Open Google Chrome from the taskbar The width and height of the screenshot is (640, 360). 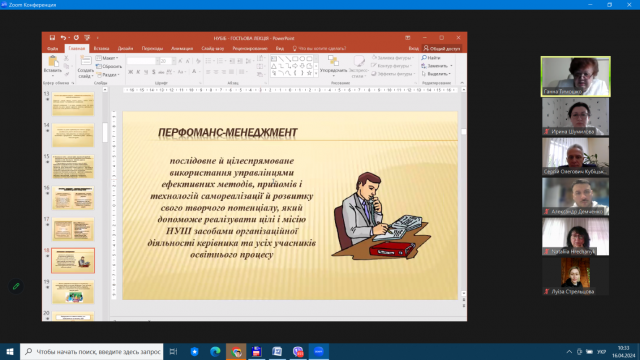tap(236, 351)
